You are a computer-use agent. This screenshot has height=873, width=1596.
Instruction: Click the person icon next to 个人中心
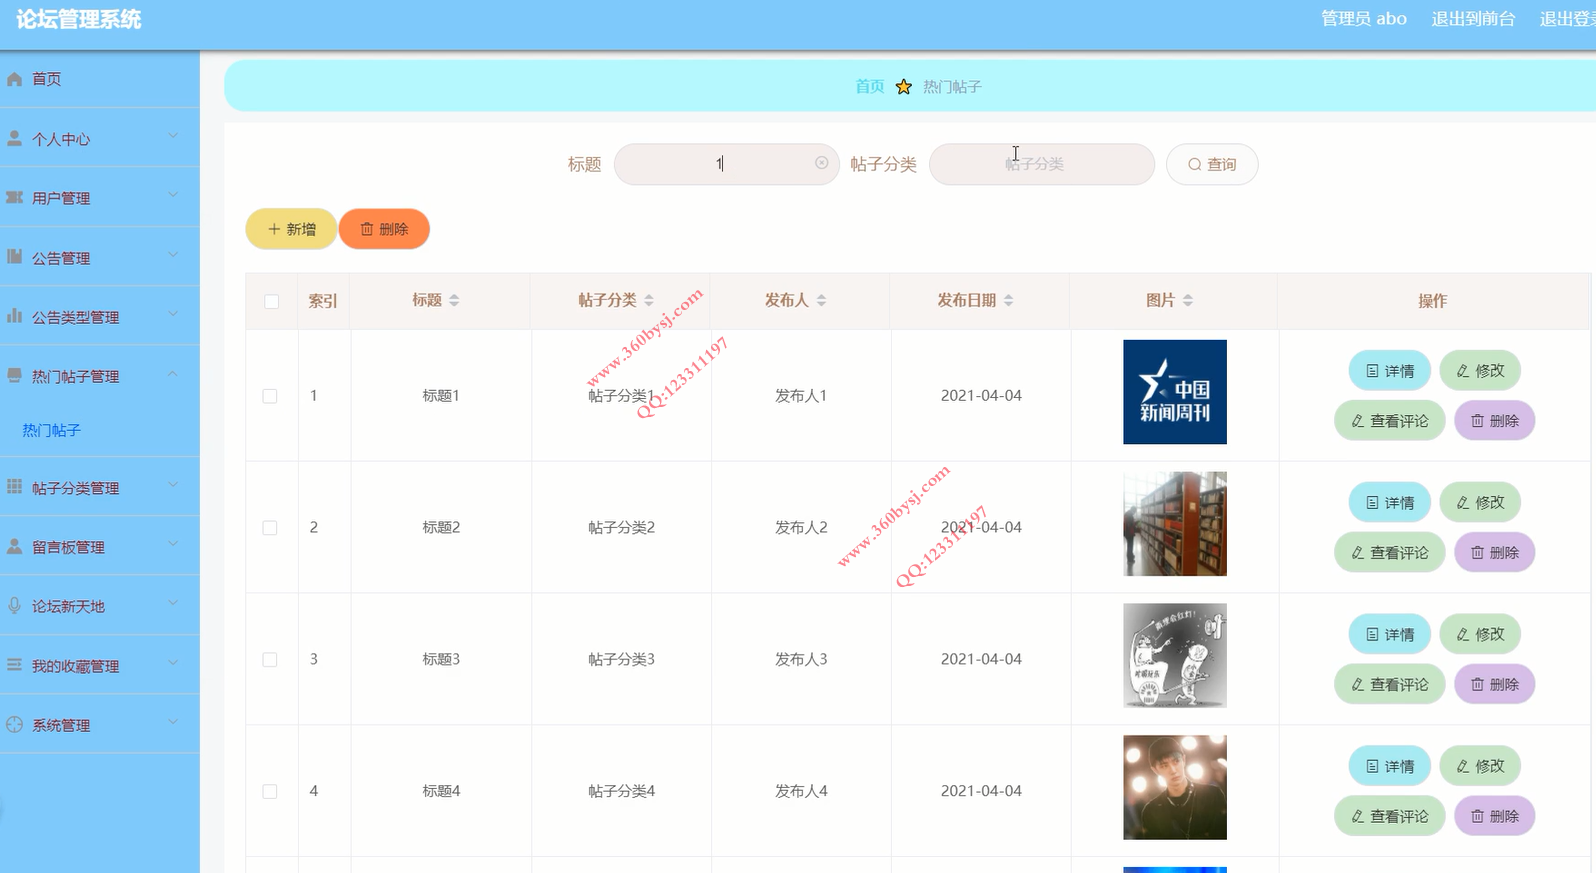click(x=14, y=138)
